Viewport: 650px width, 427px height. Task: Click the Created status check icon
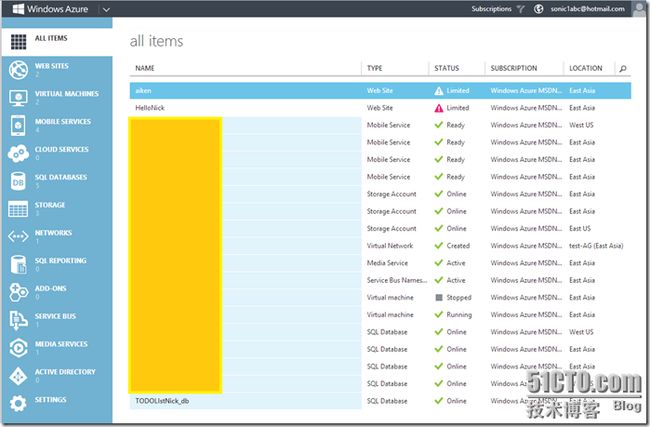pos(439,246)
